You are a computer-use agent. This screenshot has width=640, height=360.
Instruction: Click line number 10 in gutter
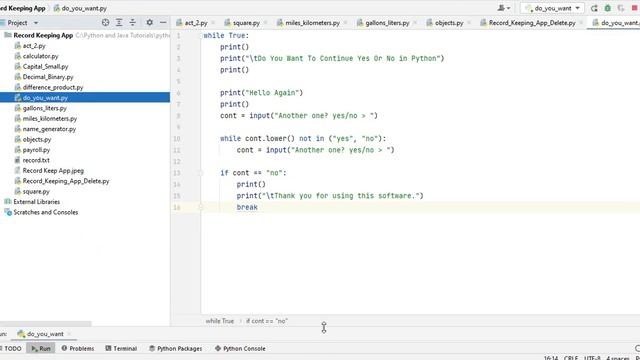coord(176,139)
